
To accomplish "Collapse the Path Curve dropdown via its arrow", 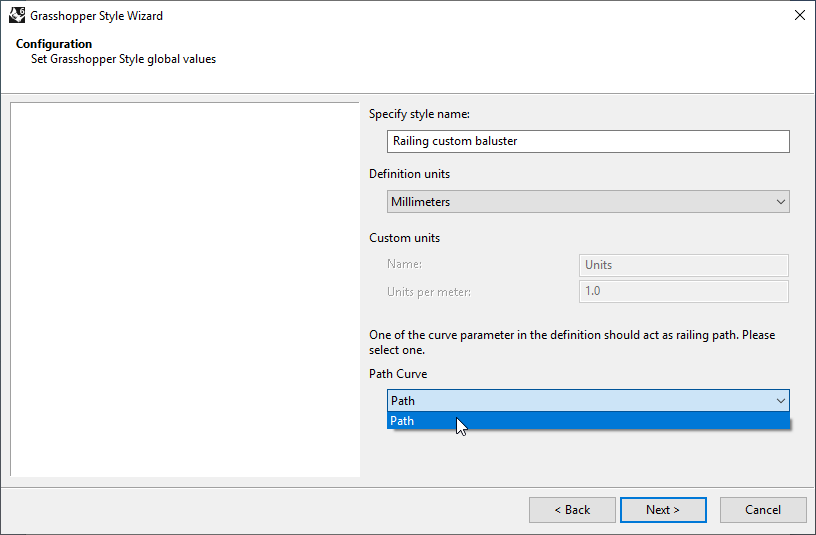I will pos(781,401).
